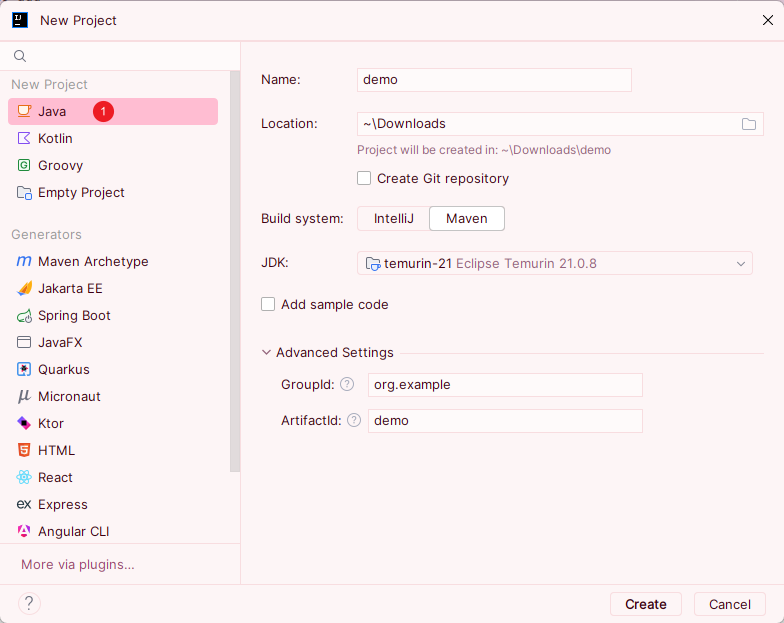The height and width of the screenshot is (623, 784).
Task: Click the JavaFX window icon
Action: [x=24, y=342]
